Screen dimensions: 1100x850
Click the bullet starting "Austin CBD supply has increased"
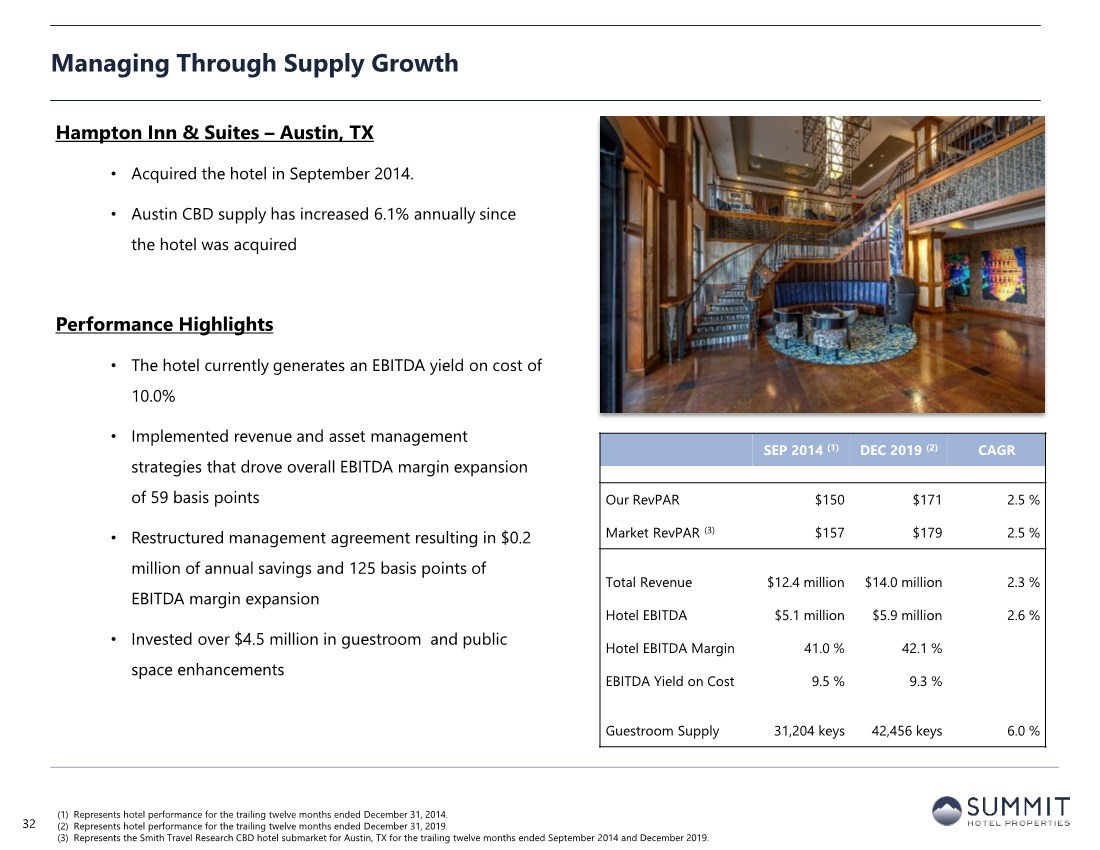(x=323, y=229)
